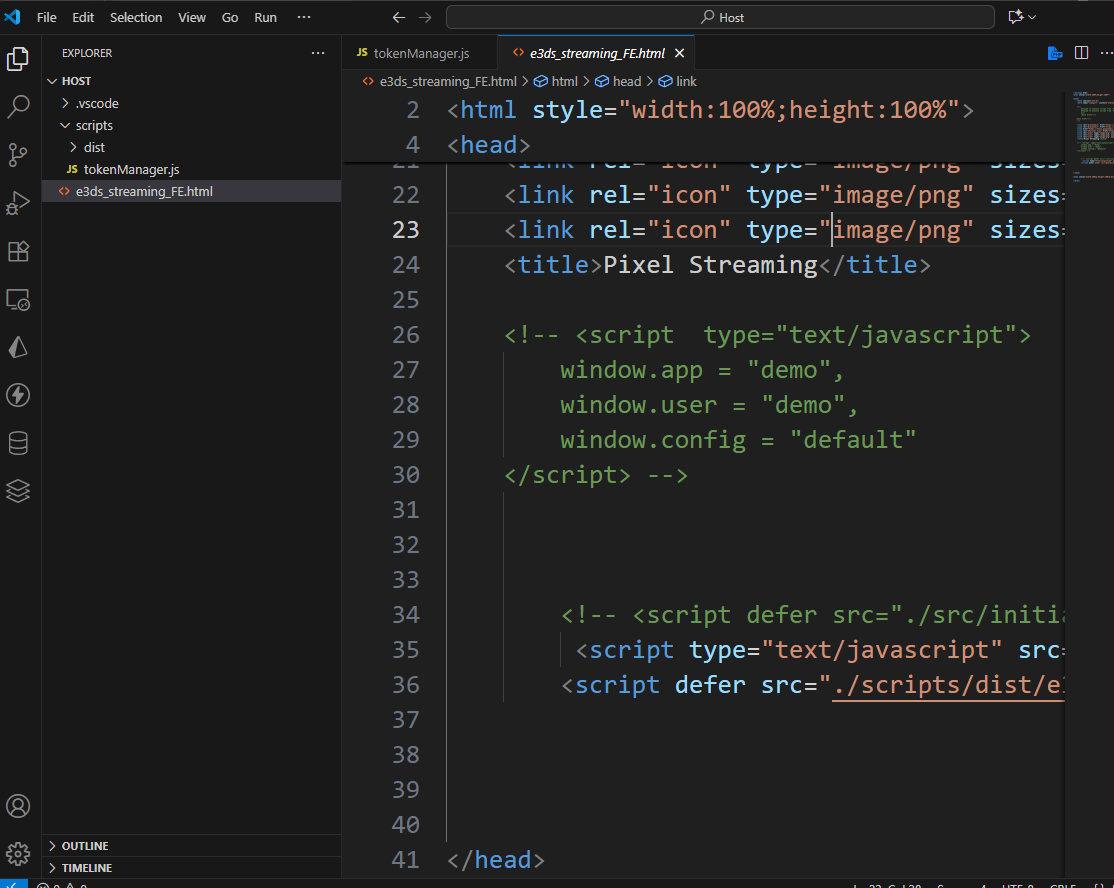Open the database cylinder icon in activity bar

(x=18, y=443)
